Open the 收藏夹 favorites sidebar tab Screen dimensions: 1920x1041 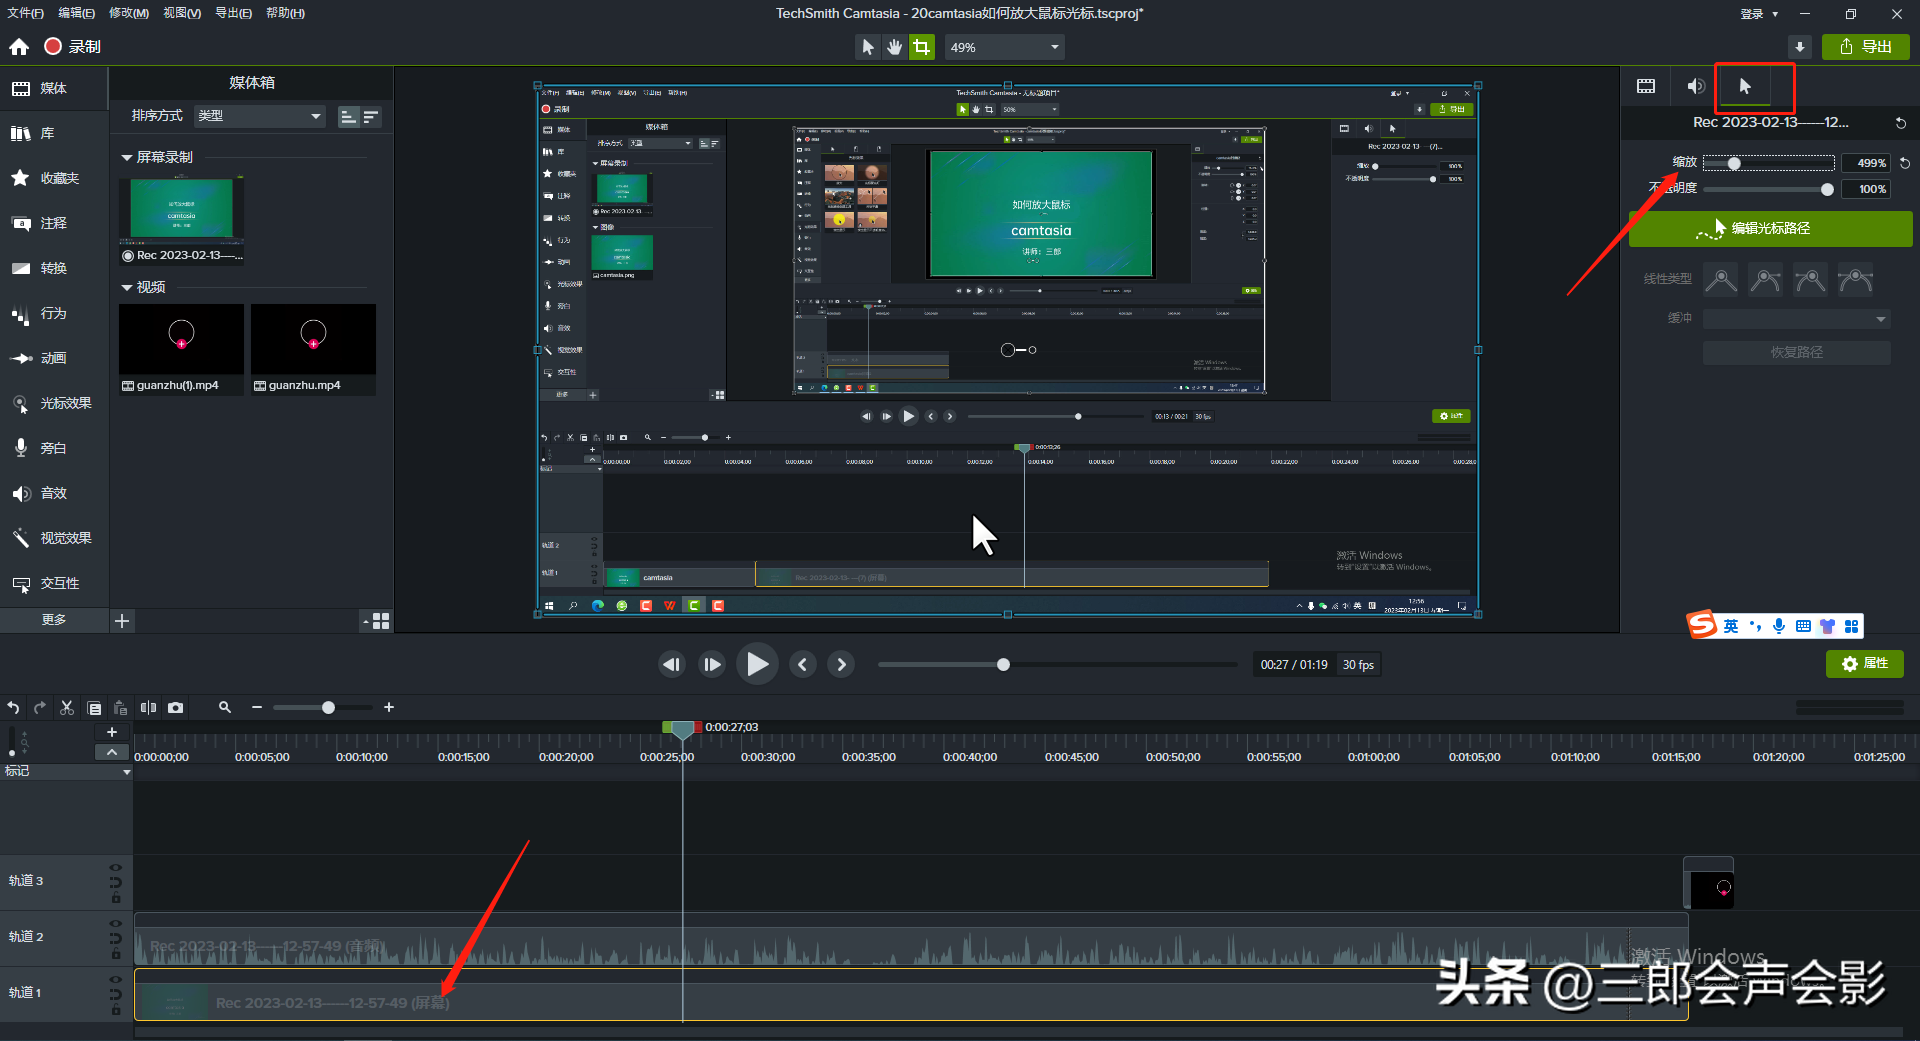point(53,178)
